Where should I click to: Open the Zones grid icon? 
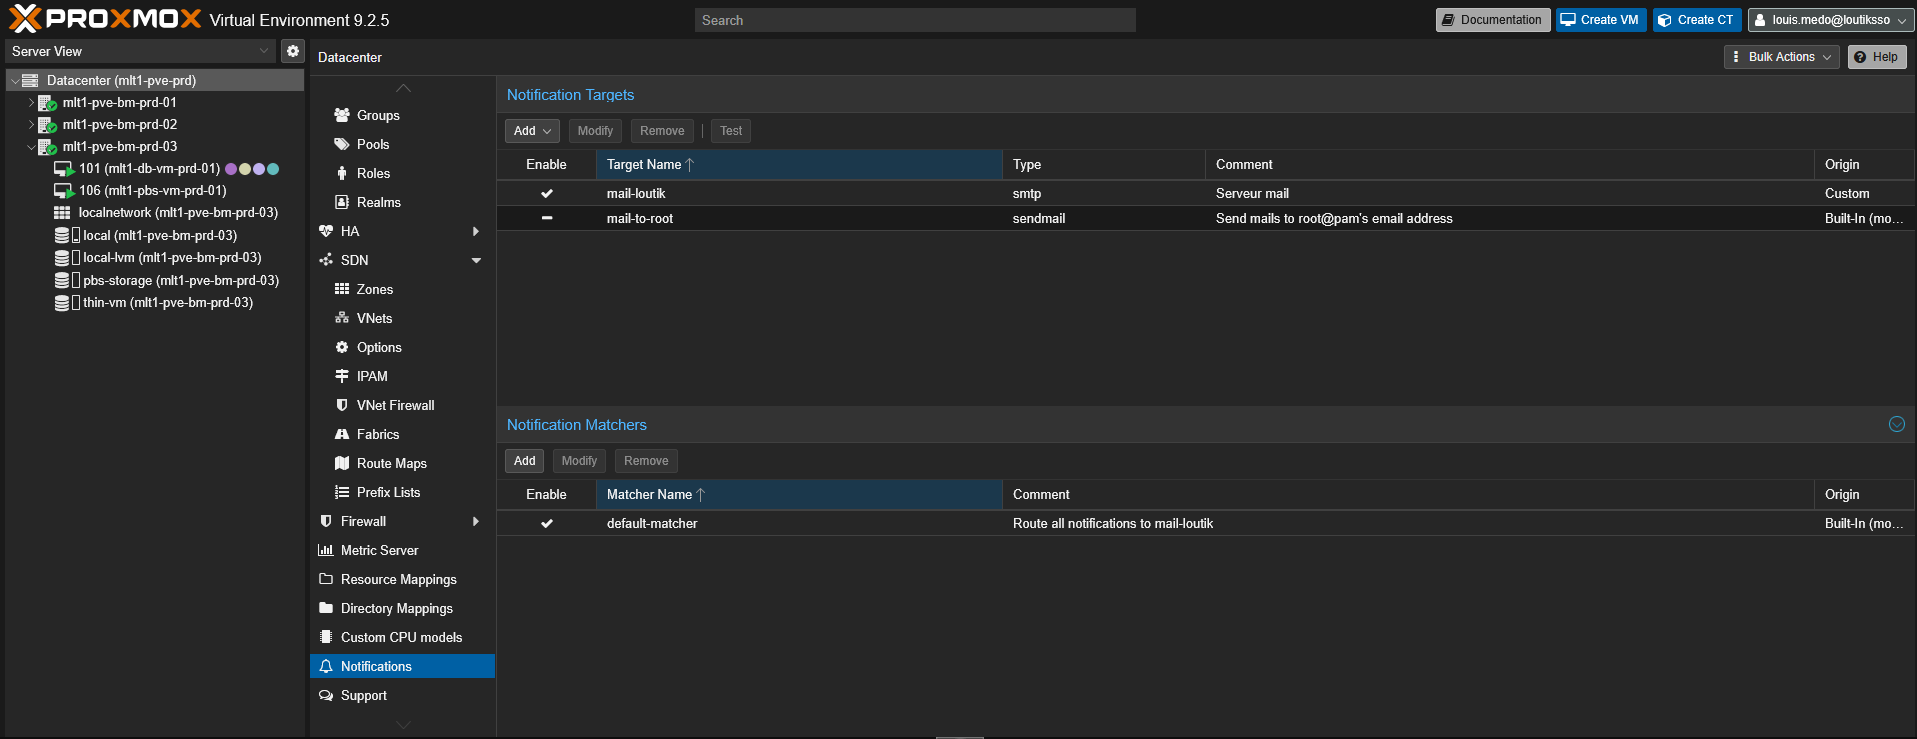(x=342, y=289)
